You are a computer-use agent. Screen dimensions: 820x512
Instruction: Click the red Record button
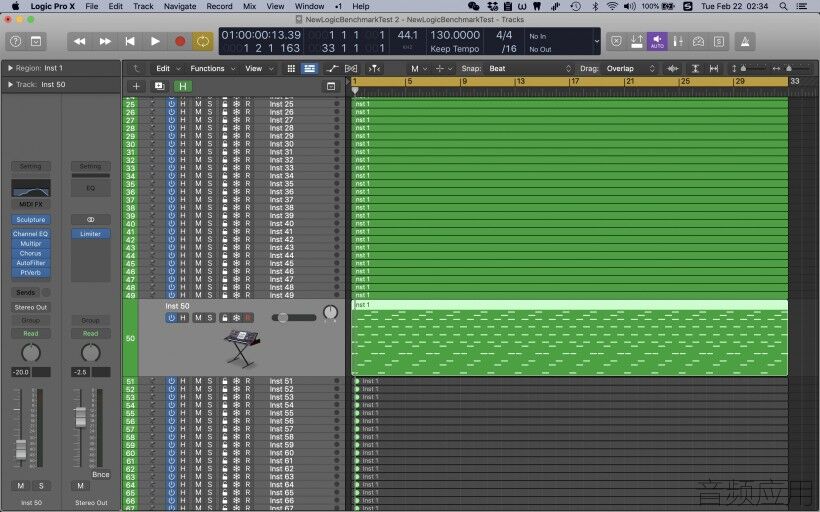click(x=180, y=41)
